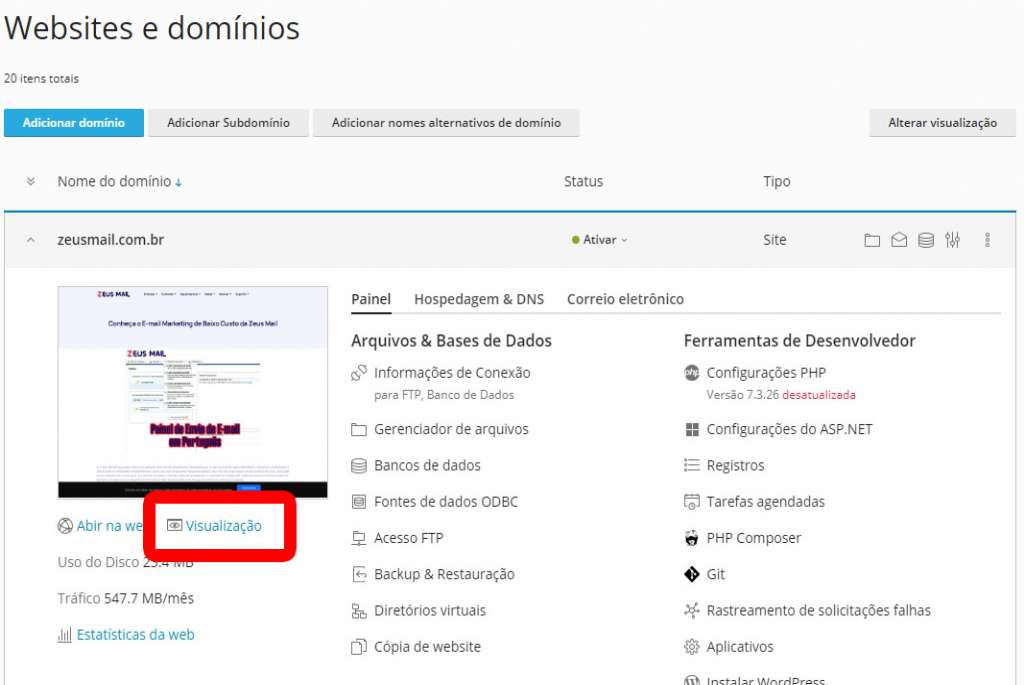Click the Alterar visualização button
The width and height of the screenshot is (1024, 685).
click(x=942, y=123)
